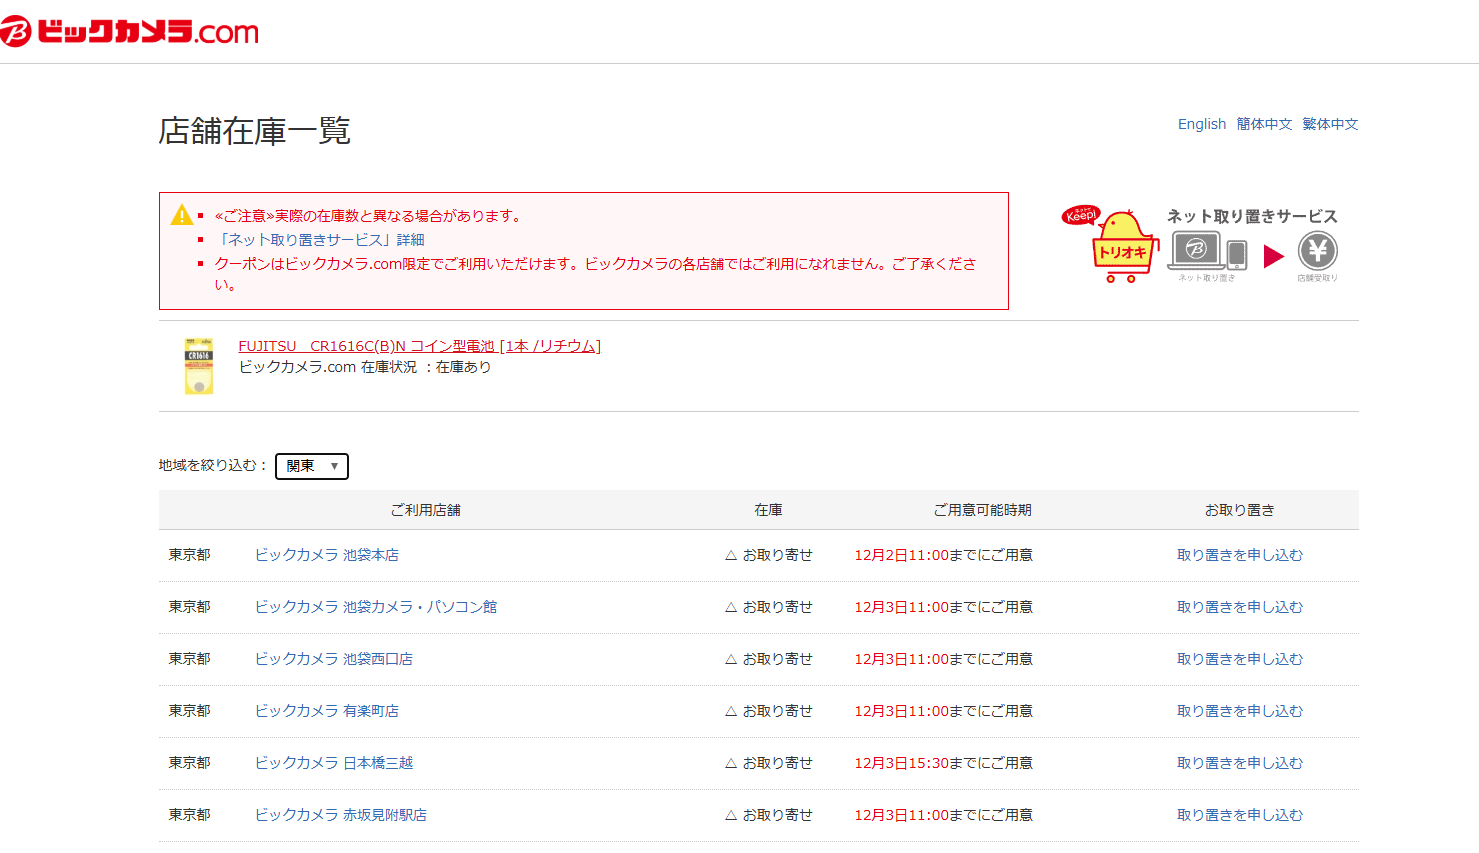1479x853 pixels.
Task: Open the ネット取り置きサービス詳細 link
Action: pyautogui.click(x=320, y=240)
